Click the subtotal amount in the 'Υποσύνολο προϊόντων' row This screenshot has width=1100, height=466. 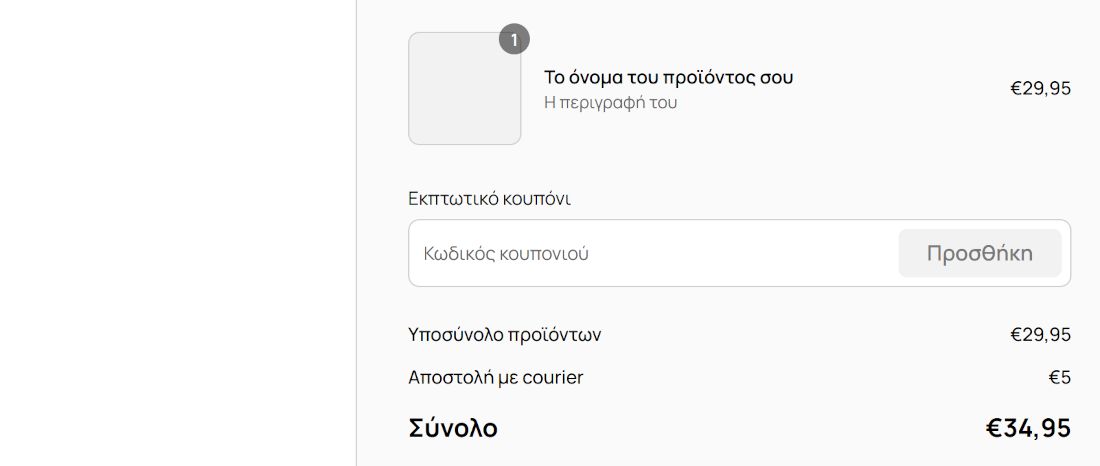[1040, 334]
